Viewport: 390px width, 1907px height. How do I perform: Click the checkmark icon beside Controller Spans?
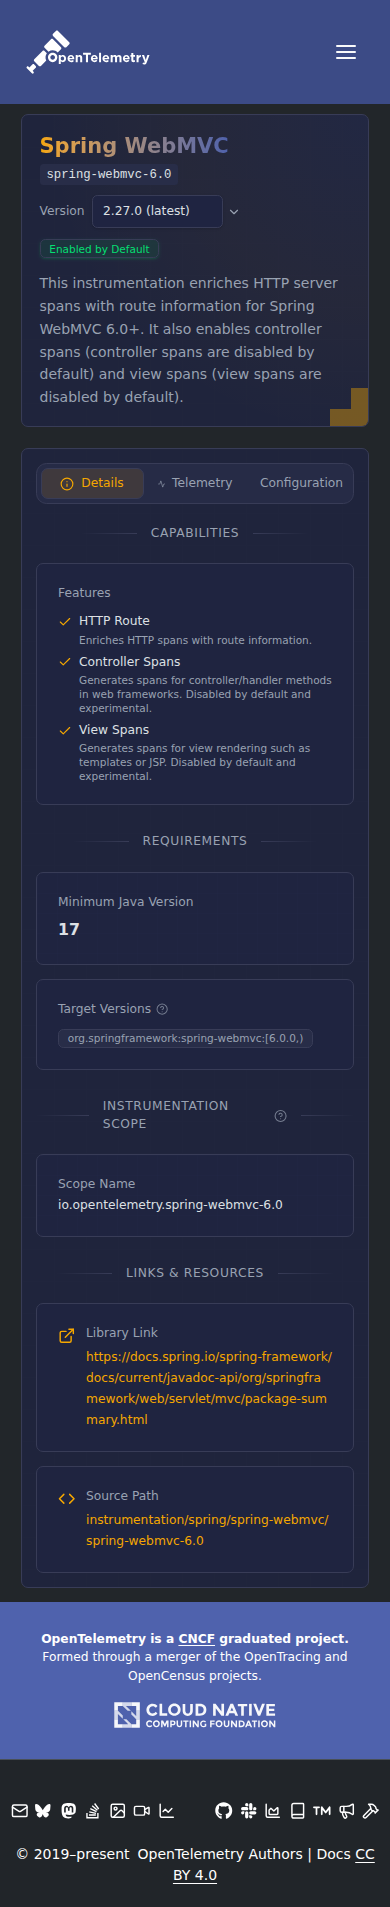[65, 662]
